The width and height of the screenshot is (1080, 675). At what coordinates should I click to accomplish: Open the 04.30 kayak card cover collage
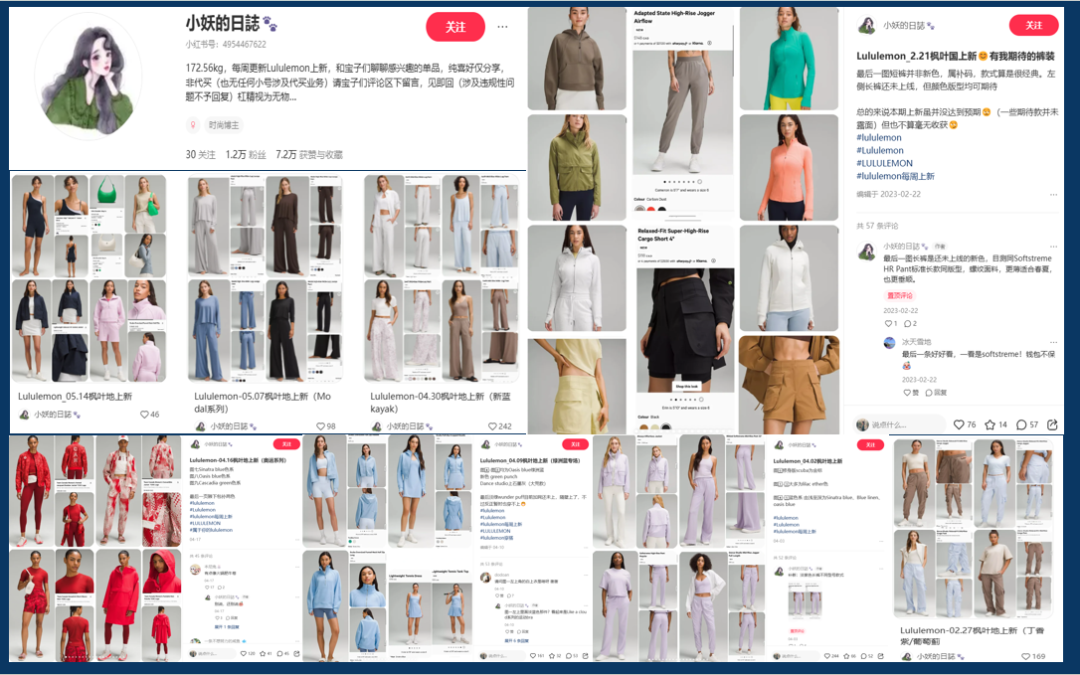(442, 278)
